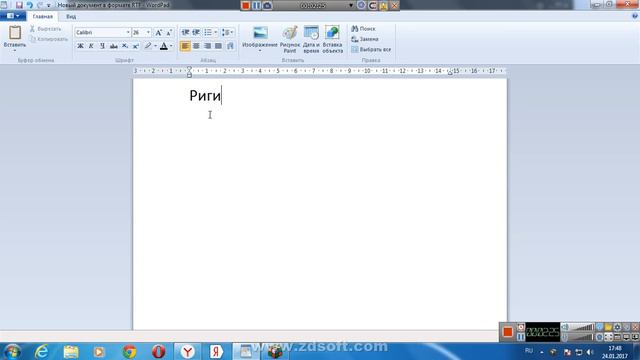Align text to the left

click(185, 46)
